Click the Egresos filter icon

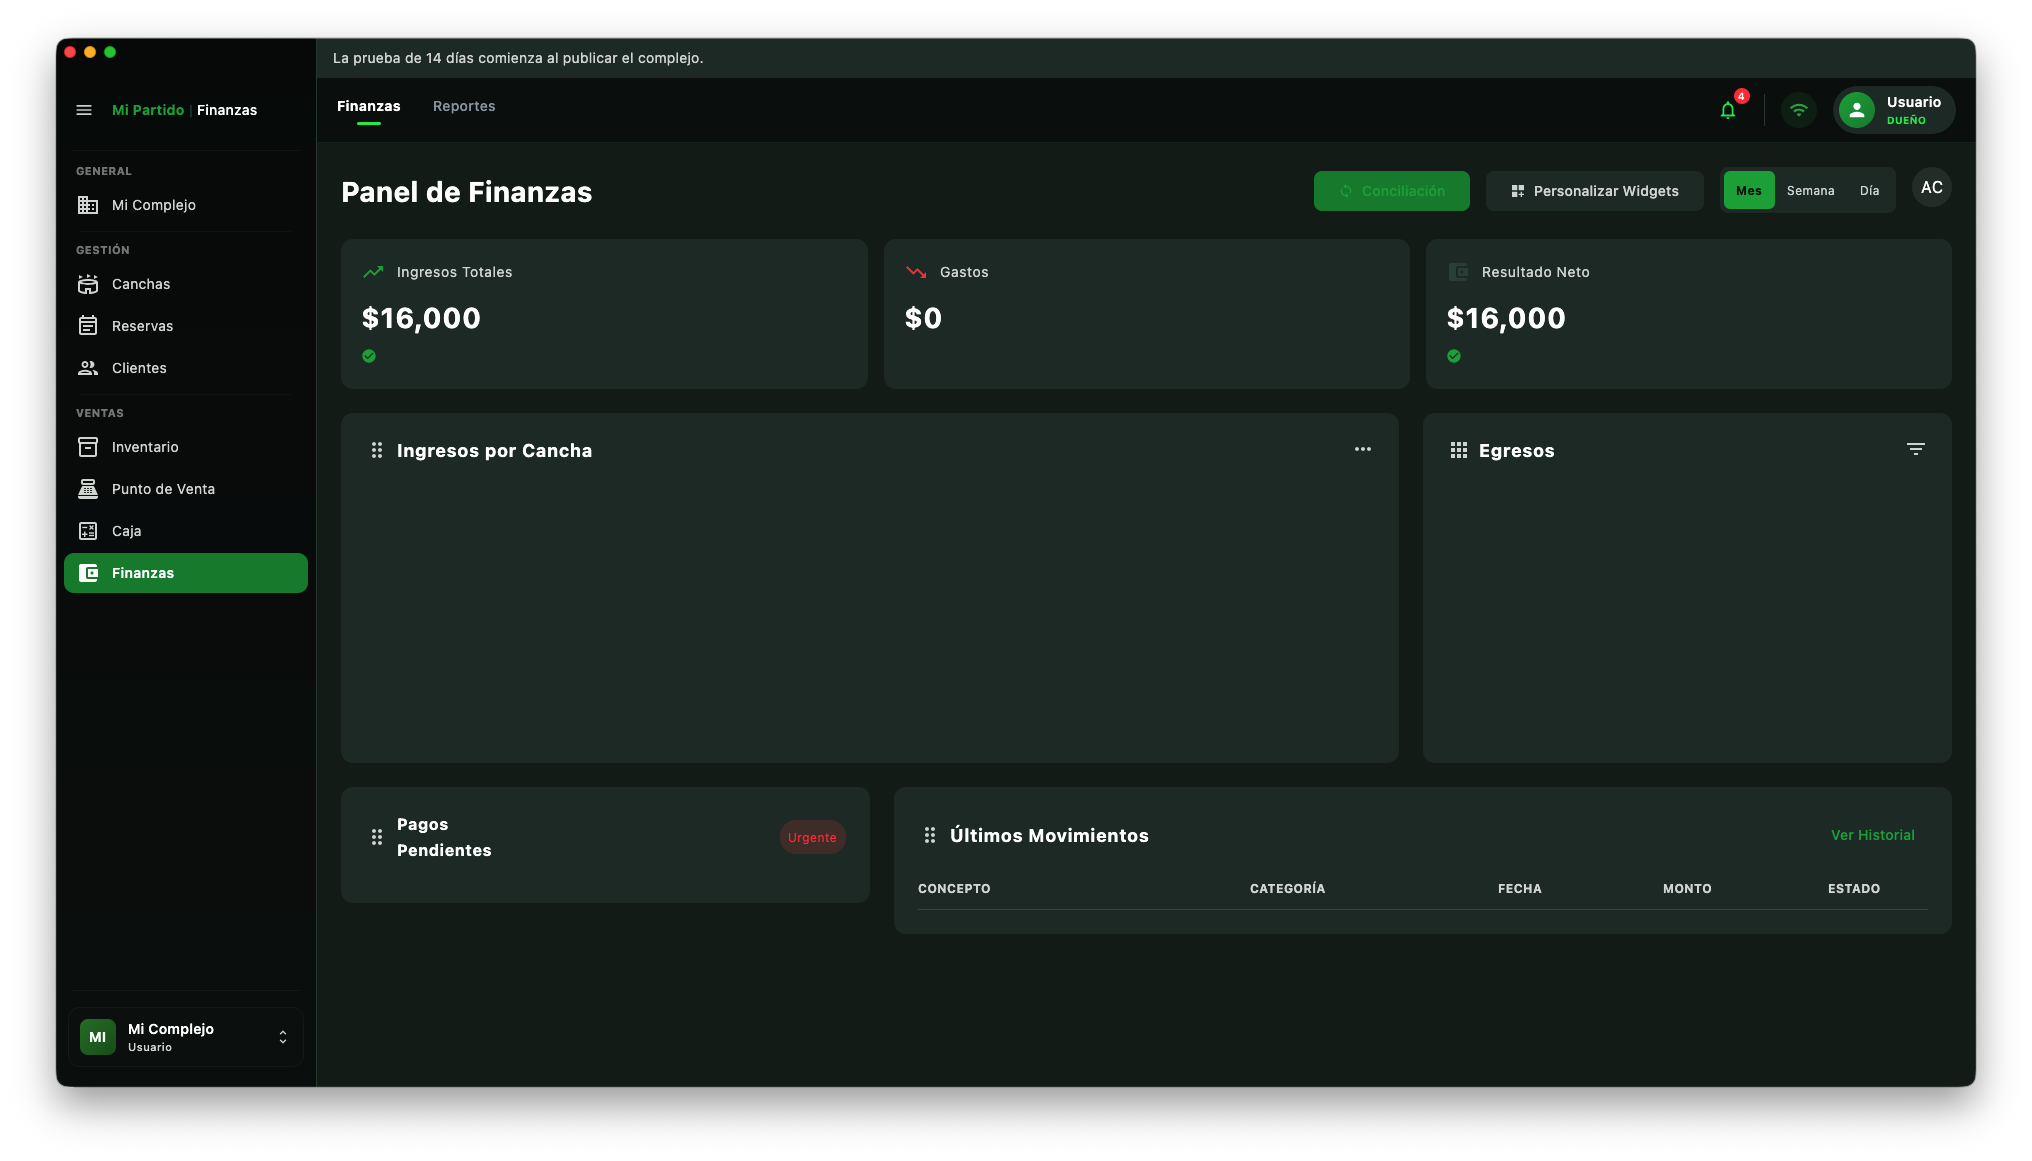1915,449
